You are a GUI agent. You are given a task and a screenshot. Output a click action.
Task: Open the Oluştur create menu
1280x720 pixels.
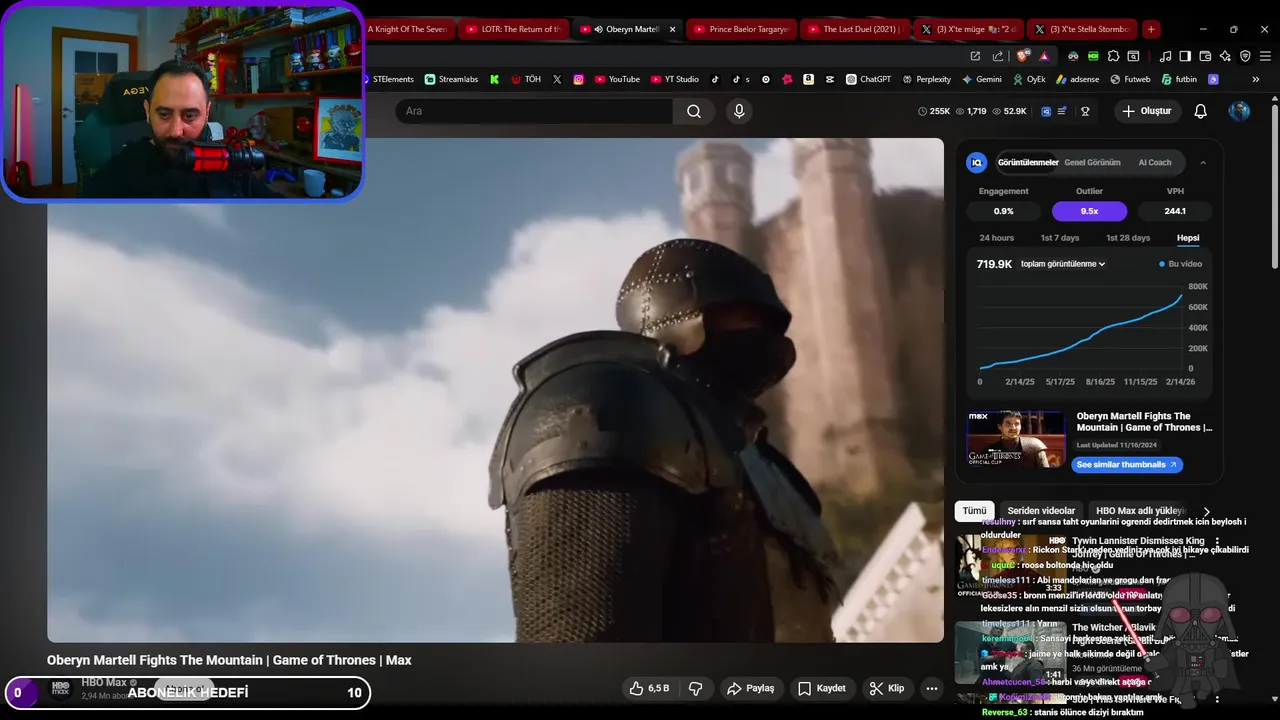click(1146, 111)
